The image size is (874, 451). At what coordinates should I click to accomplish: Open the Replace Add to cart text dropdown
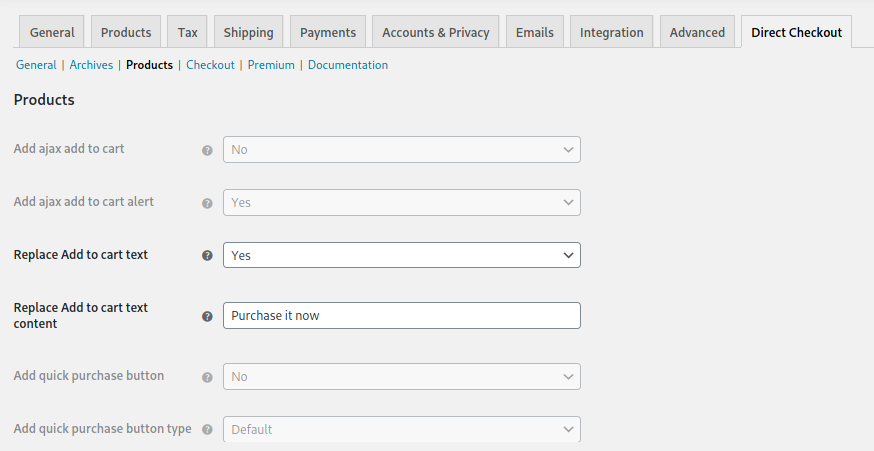coord(401,255)
